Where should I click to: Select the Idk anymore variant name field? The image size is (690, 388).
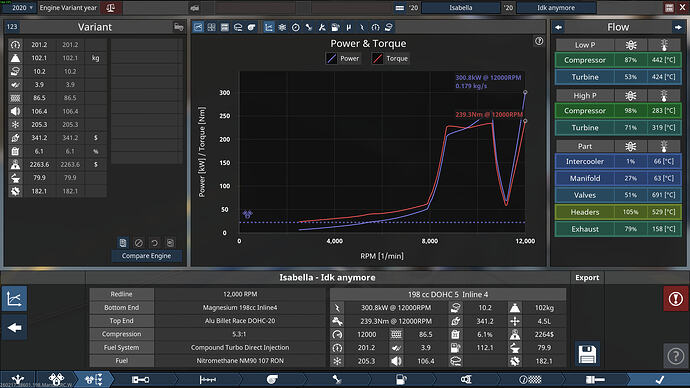[556, 7]
